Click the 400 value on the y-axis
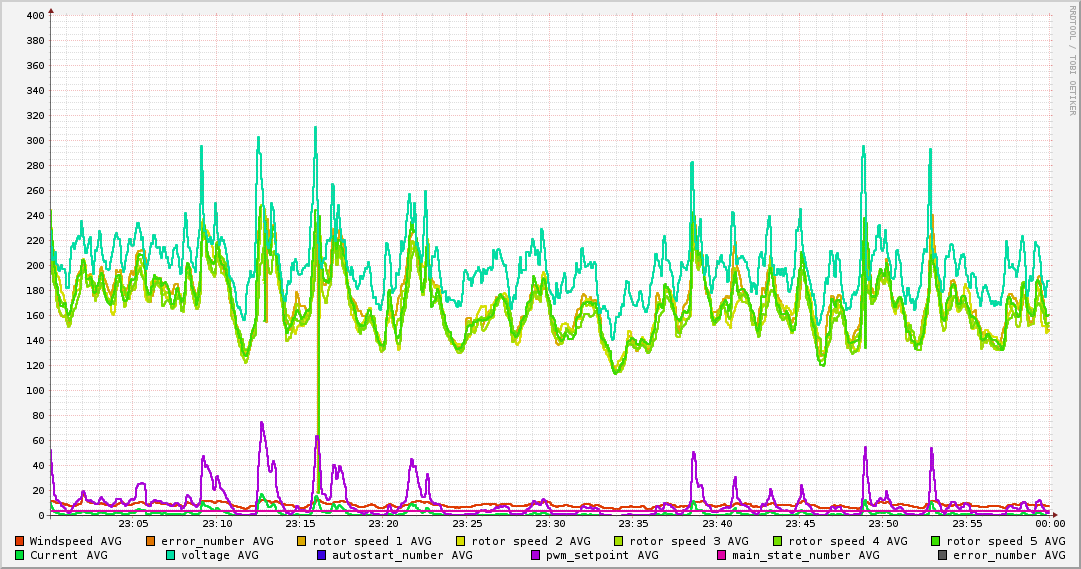Viewport: 1081px width, 569px height. pyautogui.click(x=34, y=15)
